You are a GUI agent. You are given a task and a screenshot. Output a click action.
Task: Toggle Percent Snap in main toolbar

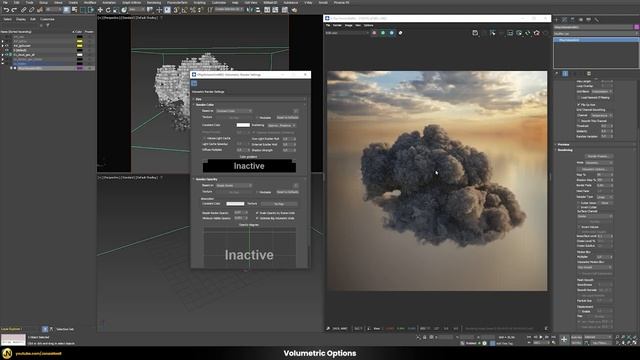coord(193,10)
